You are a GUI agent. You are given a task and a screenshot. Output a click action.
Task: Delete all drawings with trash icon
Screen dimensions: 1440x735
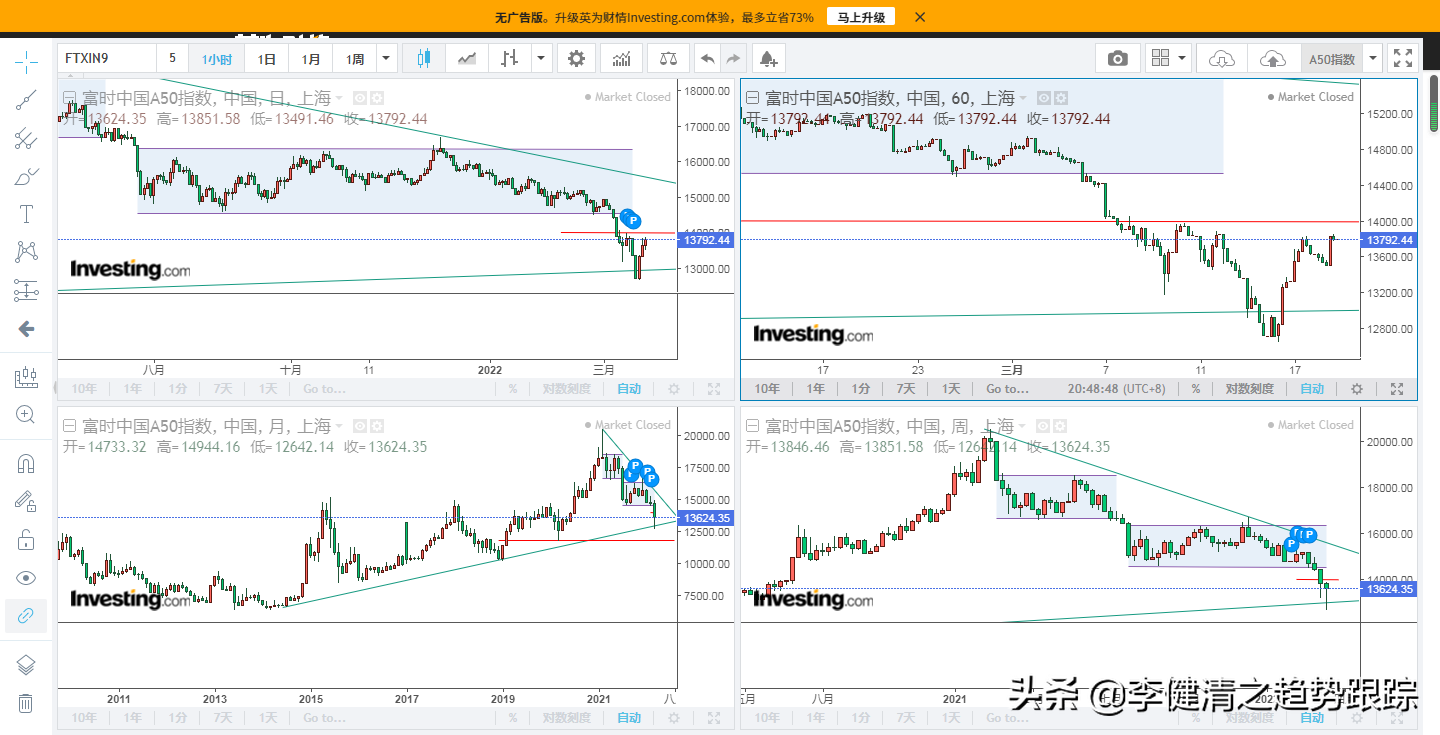point(26,703)
